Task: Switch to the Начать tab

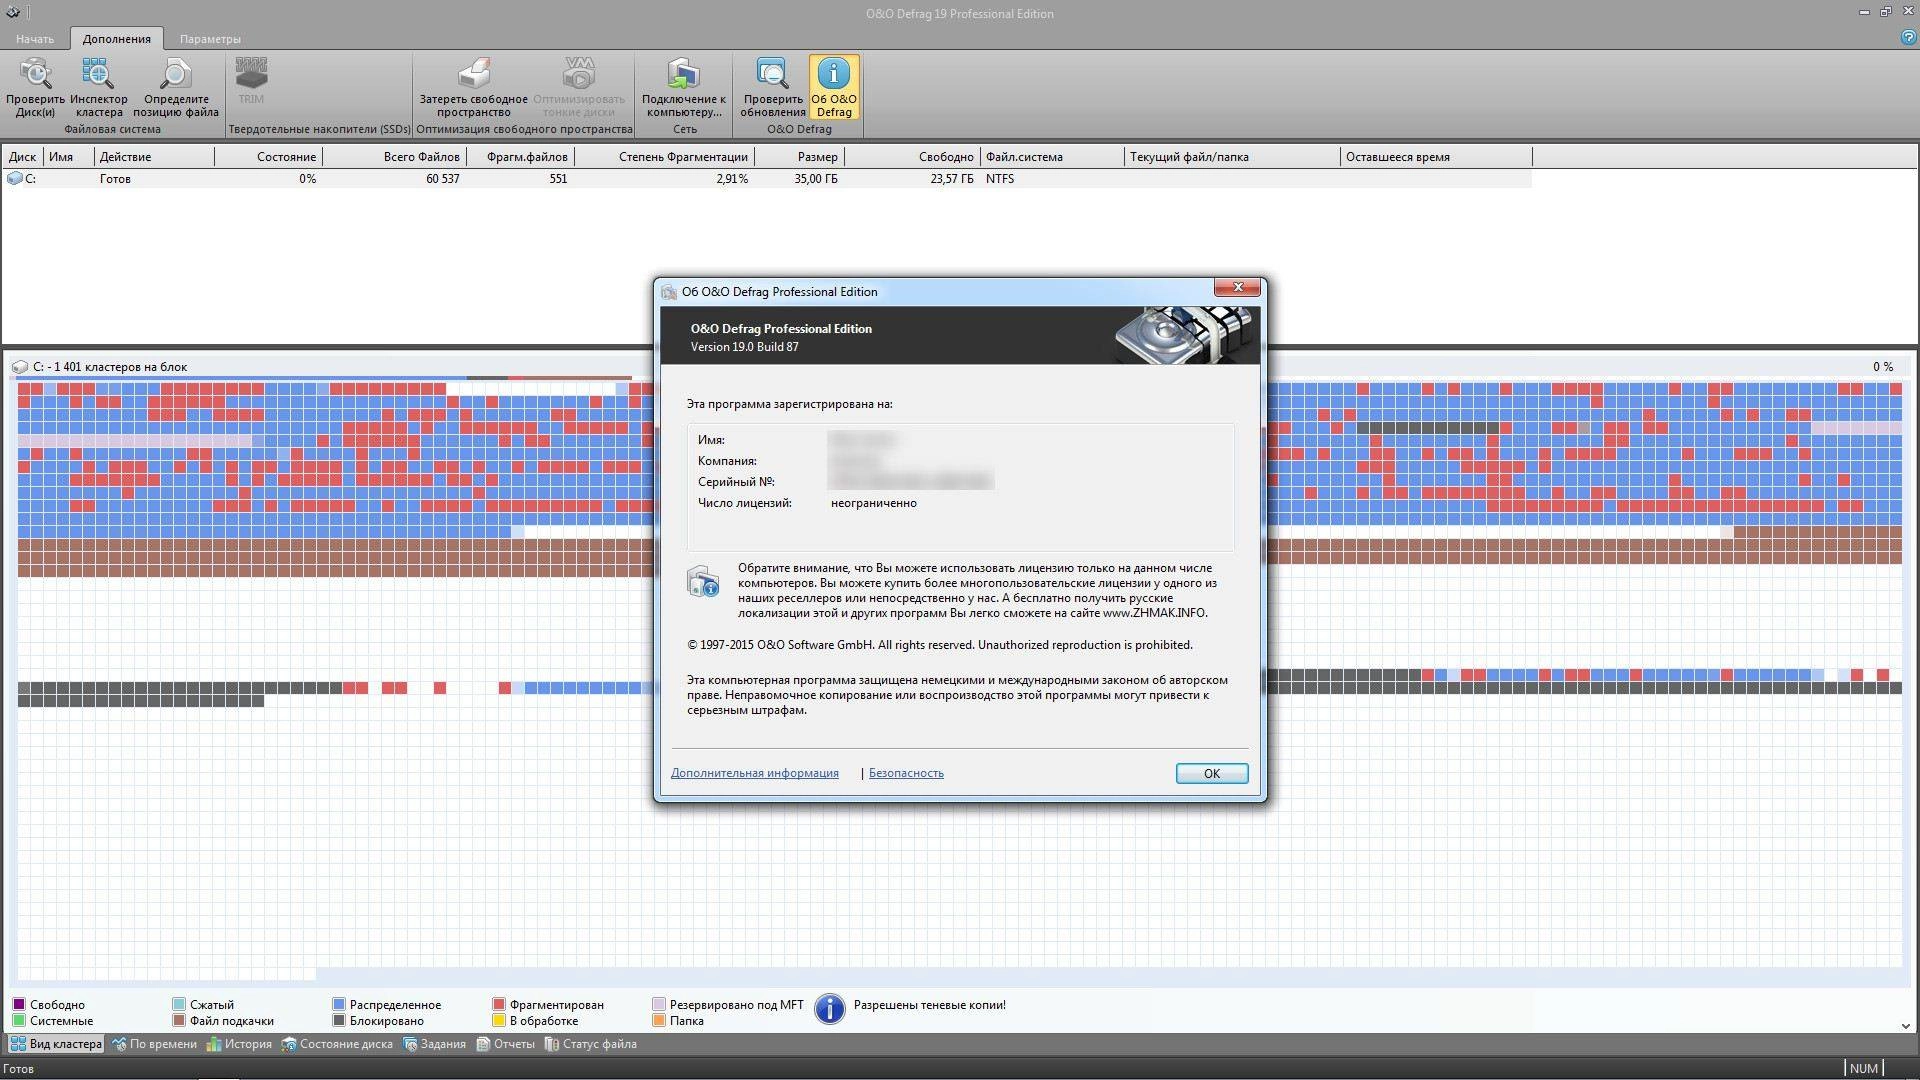Action: pyautogui.click(x=35, y=39)
